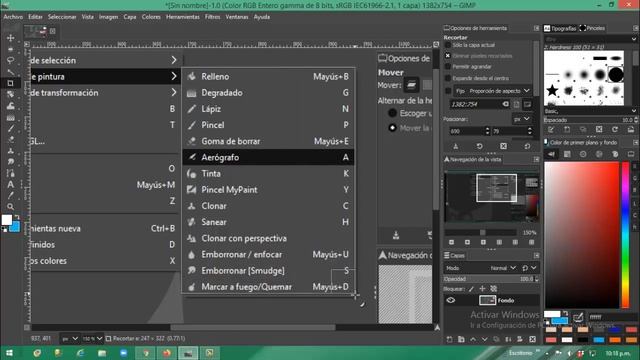Toggle lock pixels for the layer

click(471, 289)
